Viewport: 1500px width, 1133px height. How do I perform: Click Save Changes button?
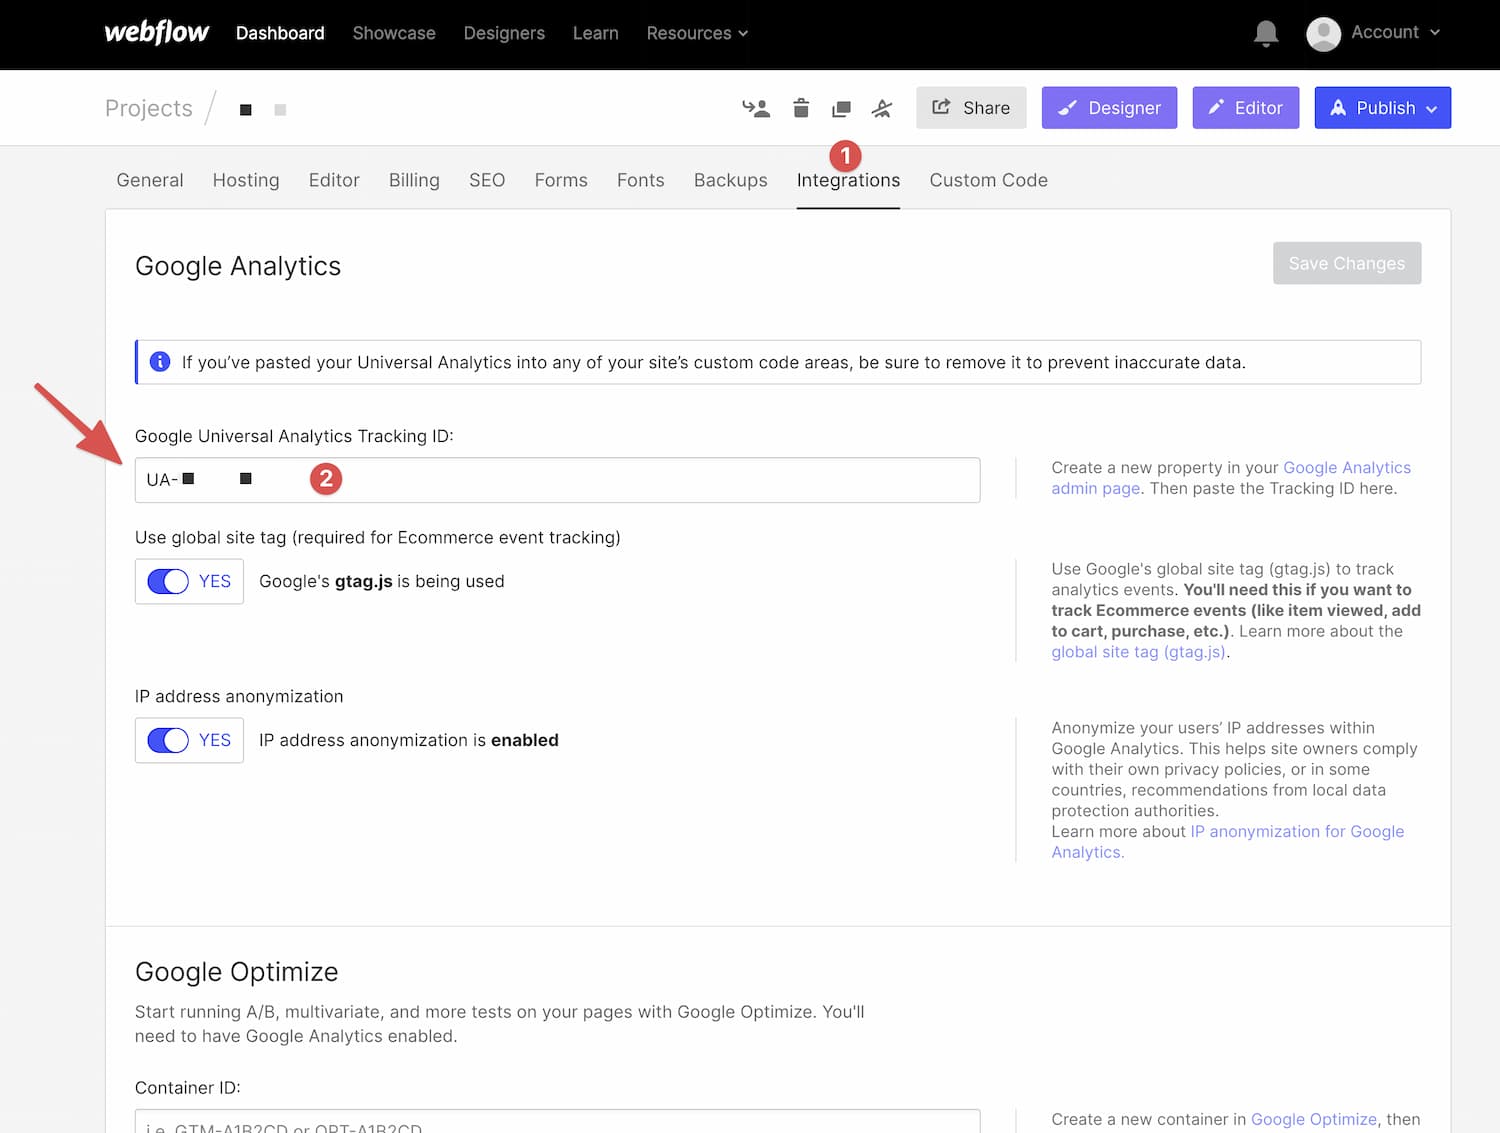(1347, 263)
